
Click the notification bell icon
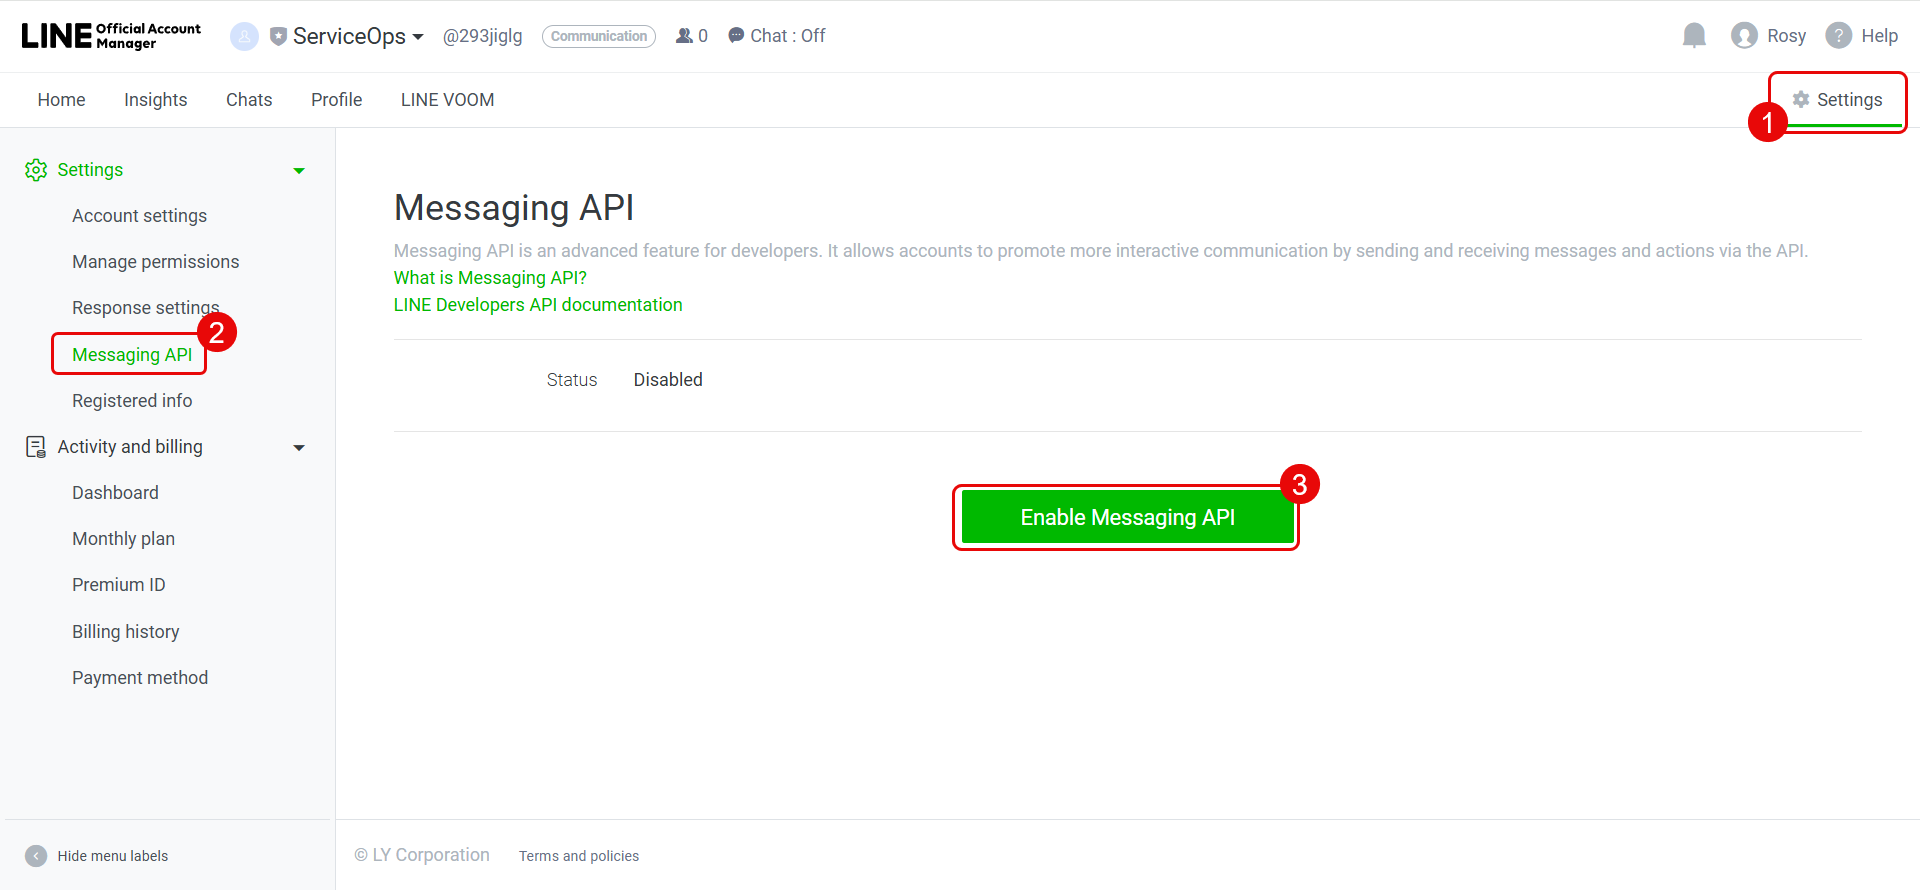tap(1694, 36)
